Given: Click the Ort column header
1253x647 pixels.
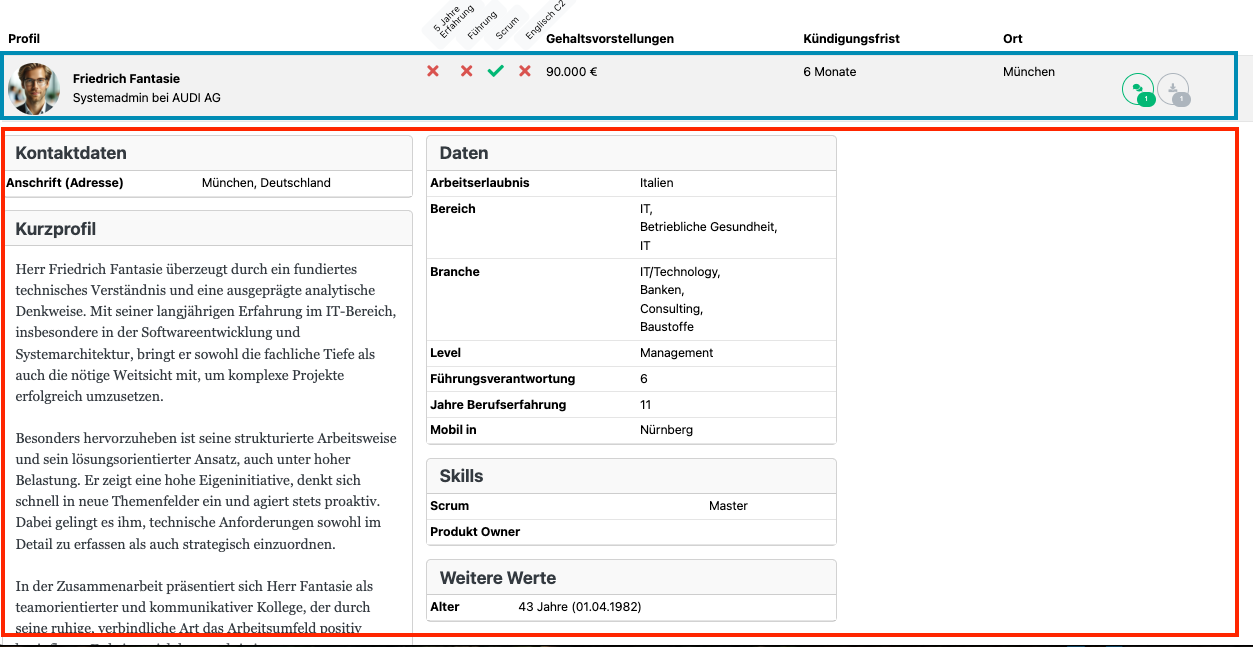Looking at the screenshot, I should pos(1013,38).
